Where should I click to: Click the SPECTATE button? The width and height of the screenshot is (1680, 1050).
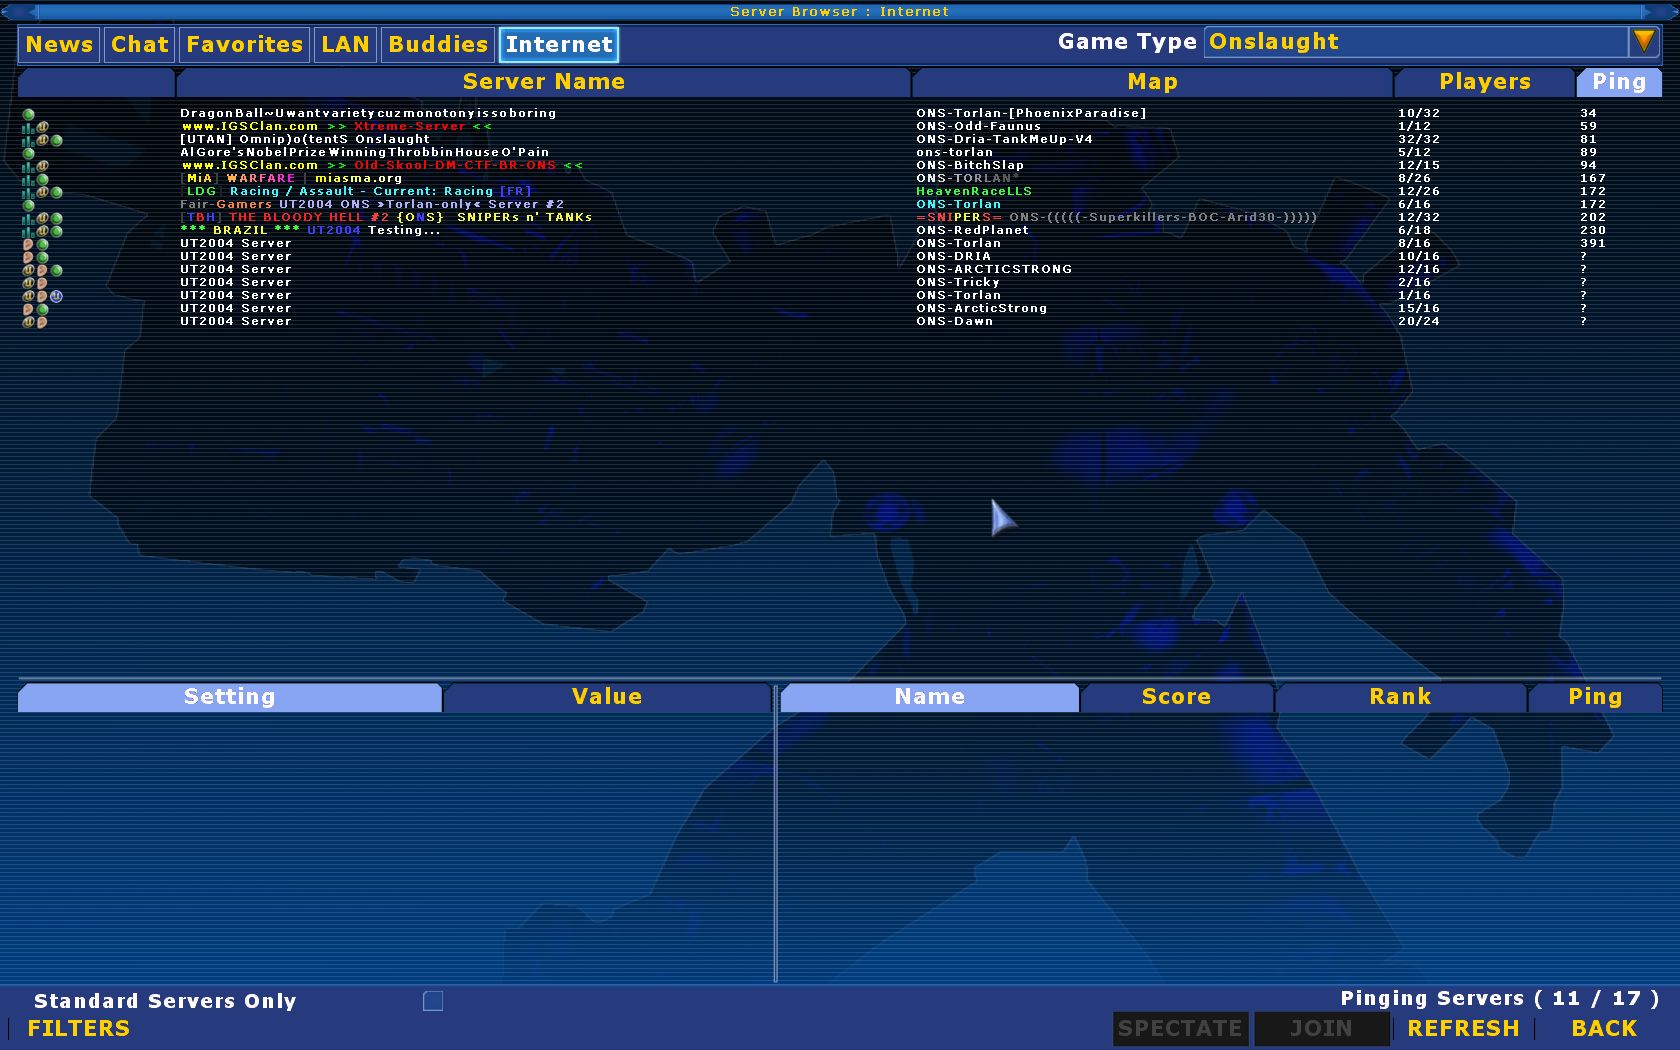point(1180,1028)
